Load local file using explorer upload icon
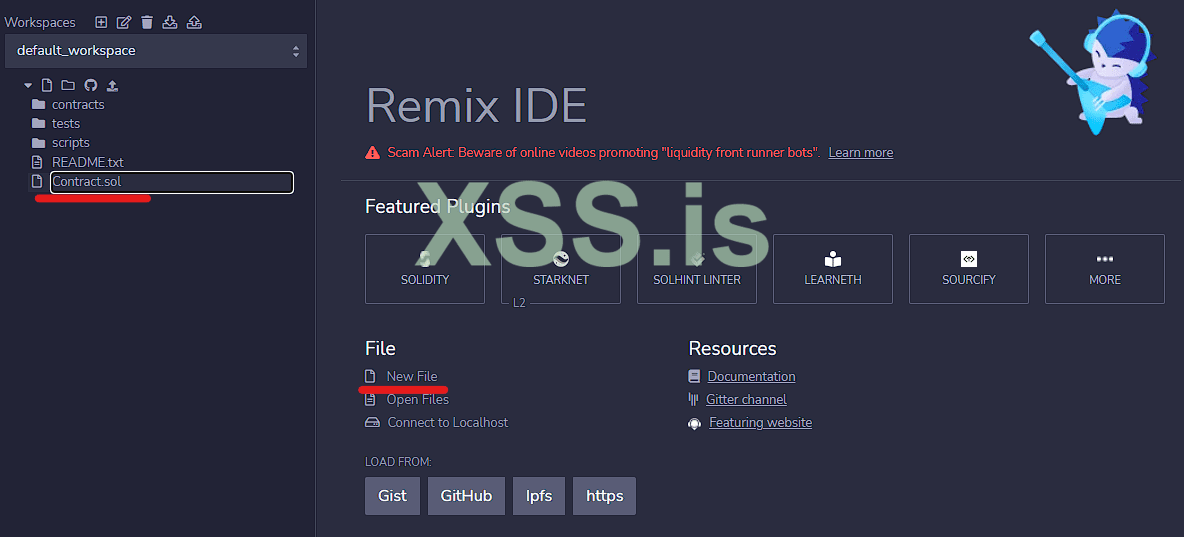The width and height of the screenshot is (1184, 537). point(113,85)
